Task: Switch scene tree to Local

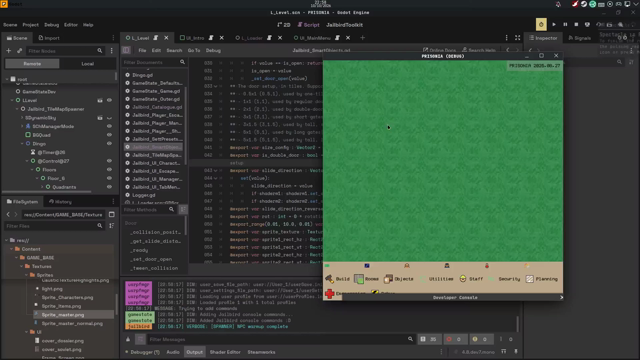Action: (87, 64)
